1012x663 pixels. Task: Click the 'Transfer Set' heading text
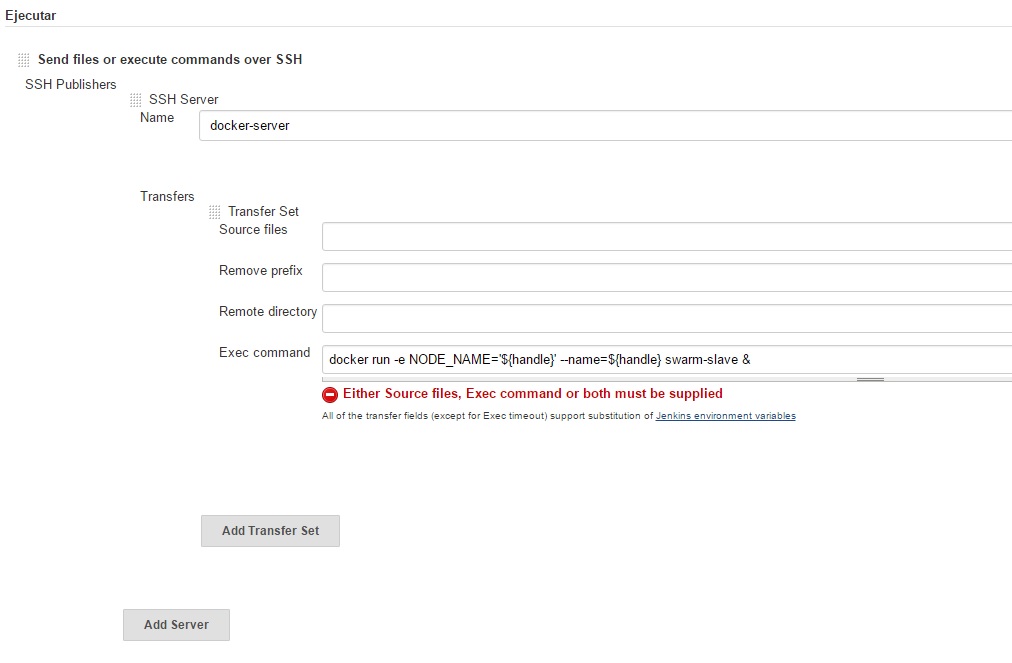pyautogui.click(x=263, y=212)
